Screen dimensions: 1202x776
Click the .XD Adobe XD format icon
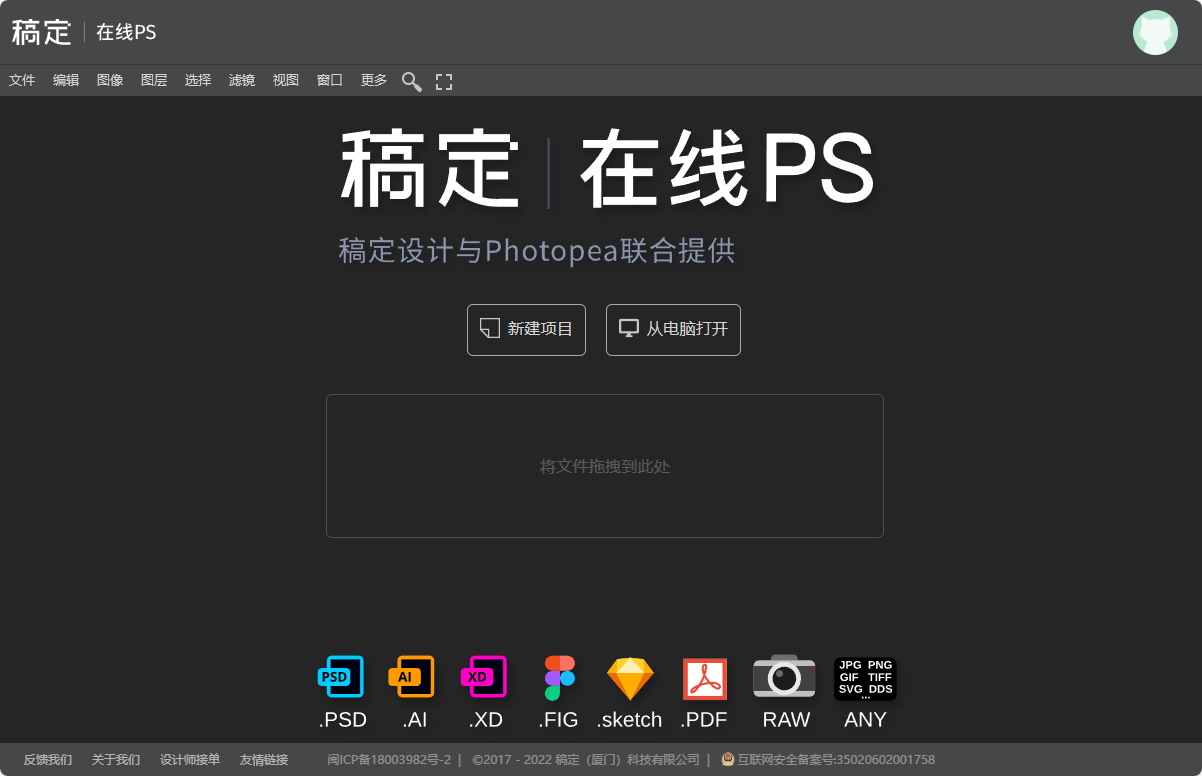(x=485, y=677)
